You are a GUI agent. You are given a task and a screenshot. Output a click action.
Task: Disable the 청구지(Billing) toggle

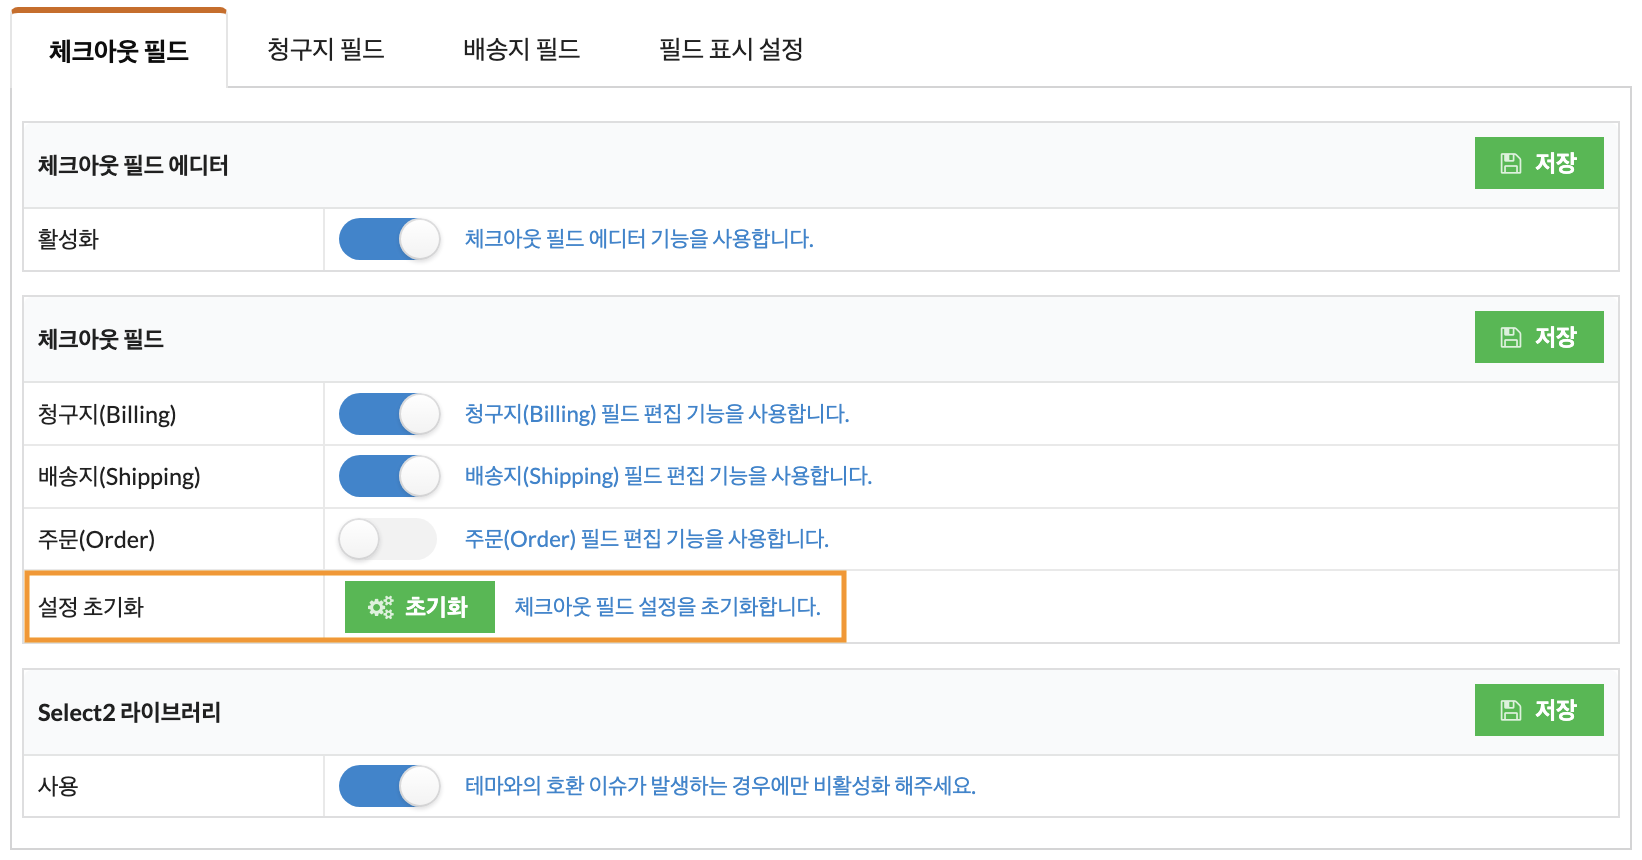coord(389,414)
